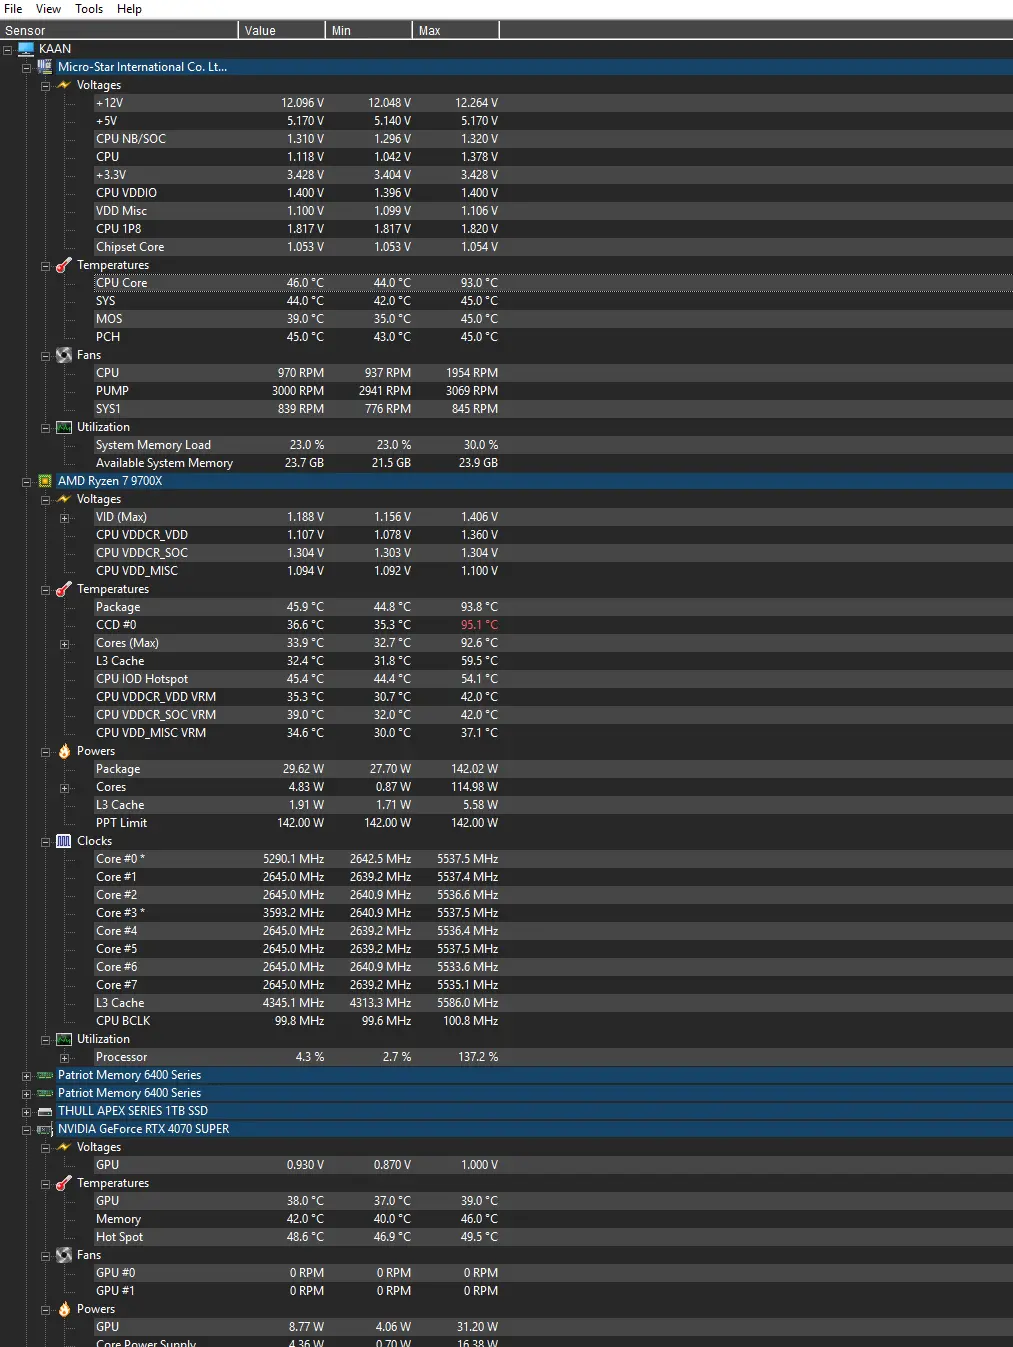
Task: Expand the Cores (Max) temperature row
Action: [65, 643]
